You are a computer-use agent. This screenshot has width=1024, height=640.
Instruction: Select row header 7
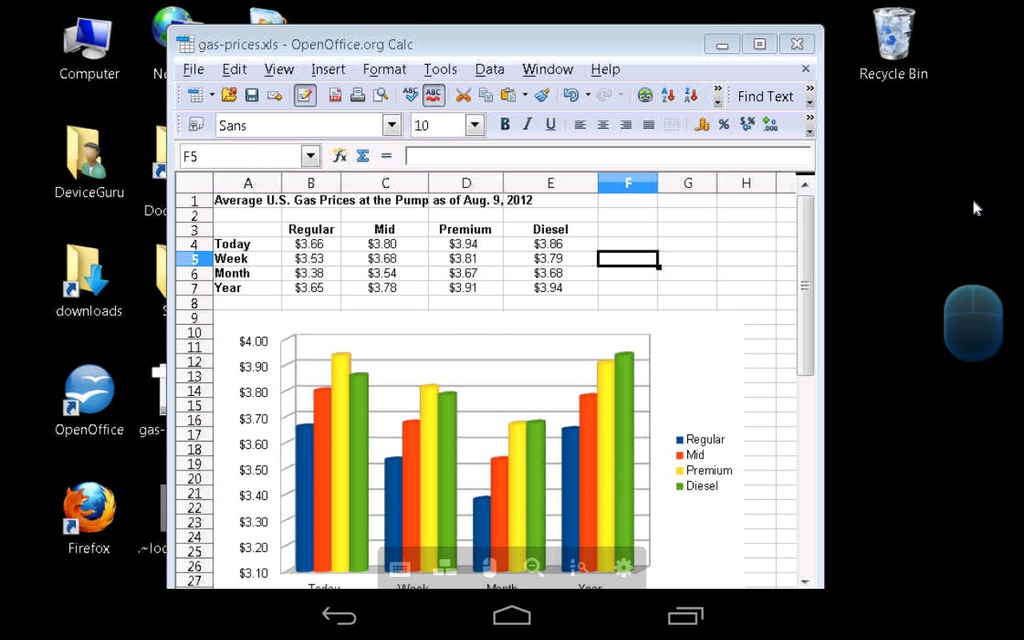(194, 288)
